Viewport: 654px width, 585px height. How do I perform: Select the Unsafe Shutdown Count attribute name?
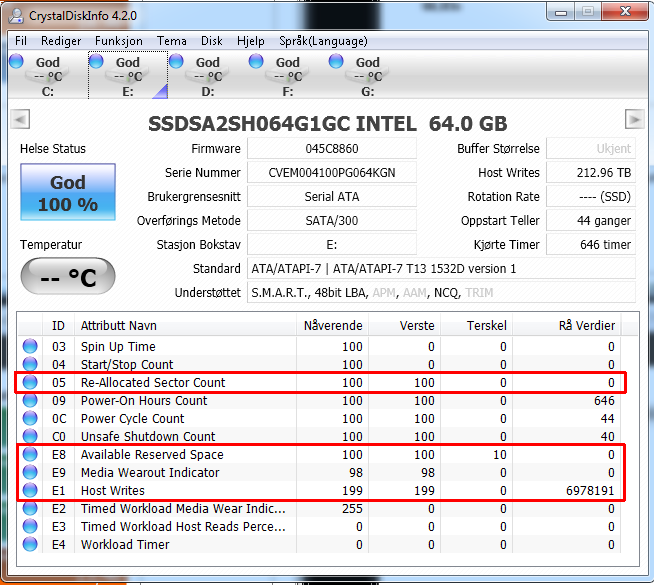pyautogui.click(x=148, y=436)
